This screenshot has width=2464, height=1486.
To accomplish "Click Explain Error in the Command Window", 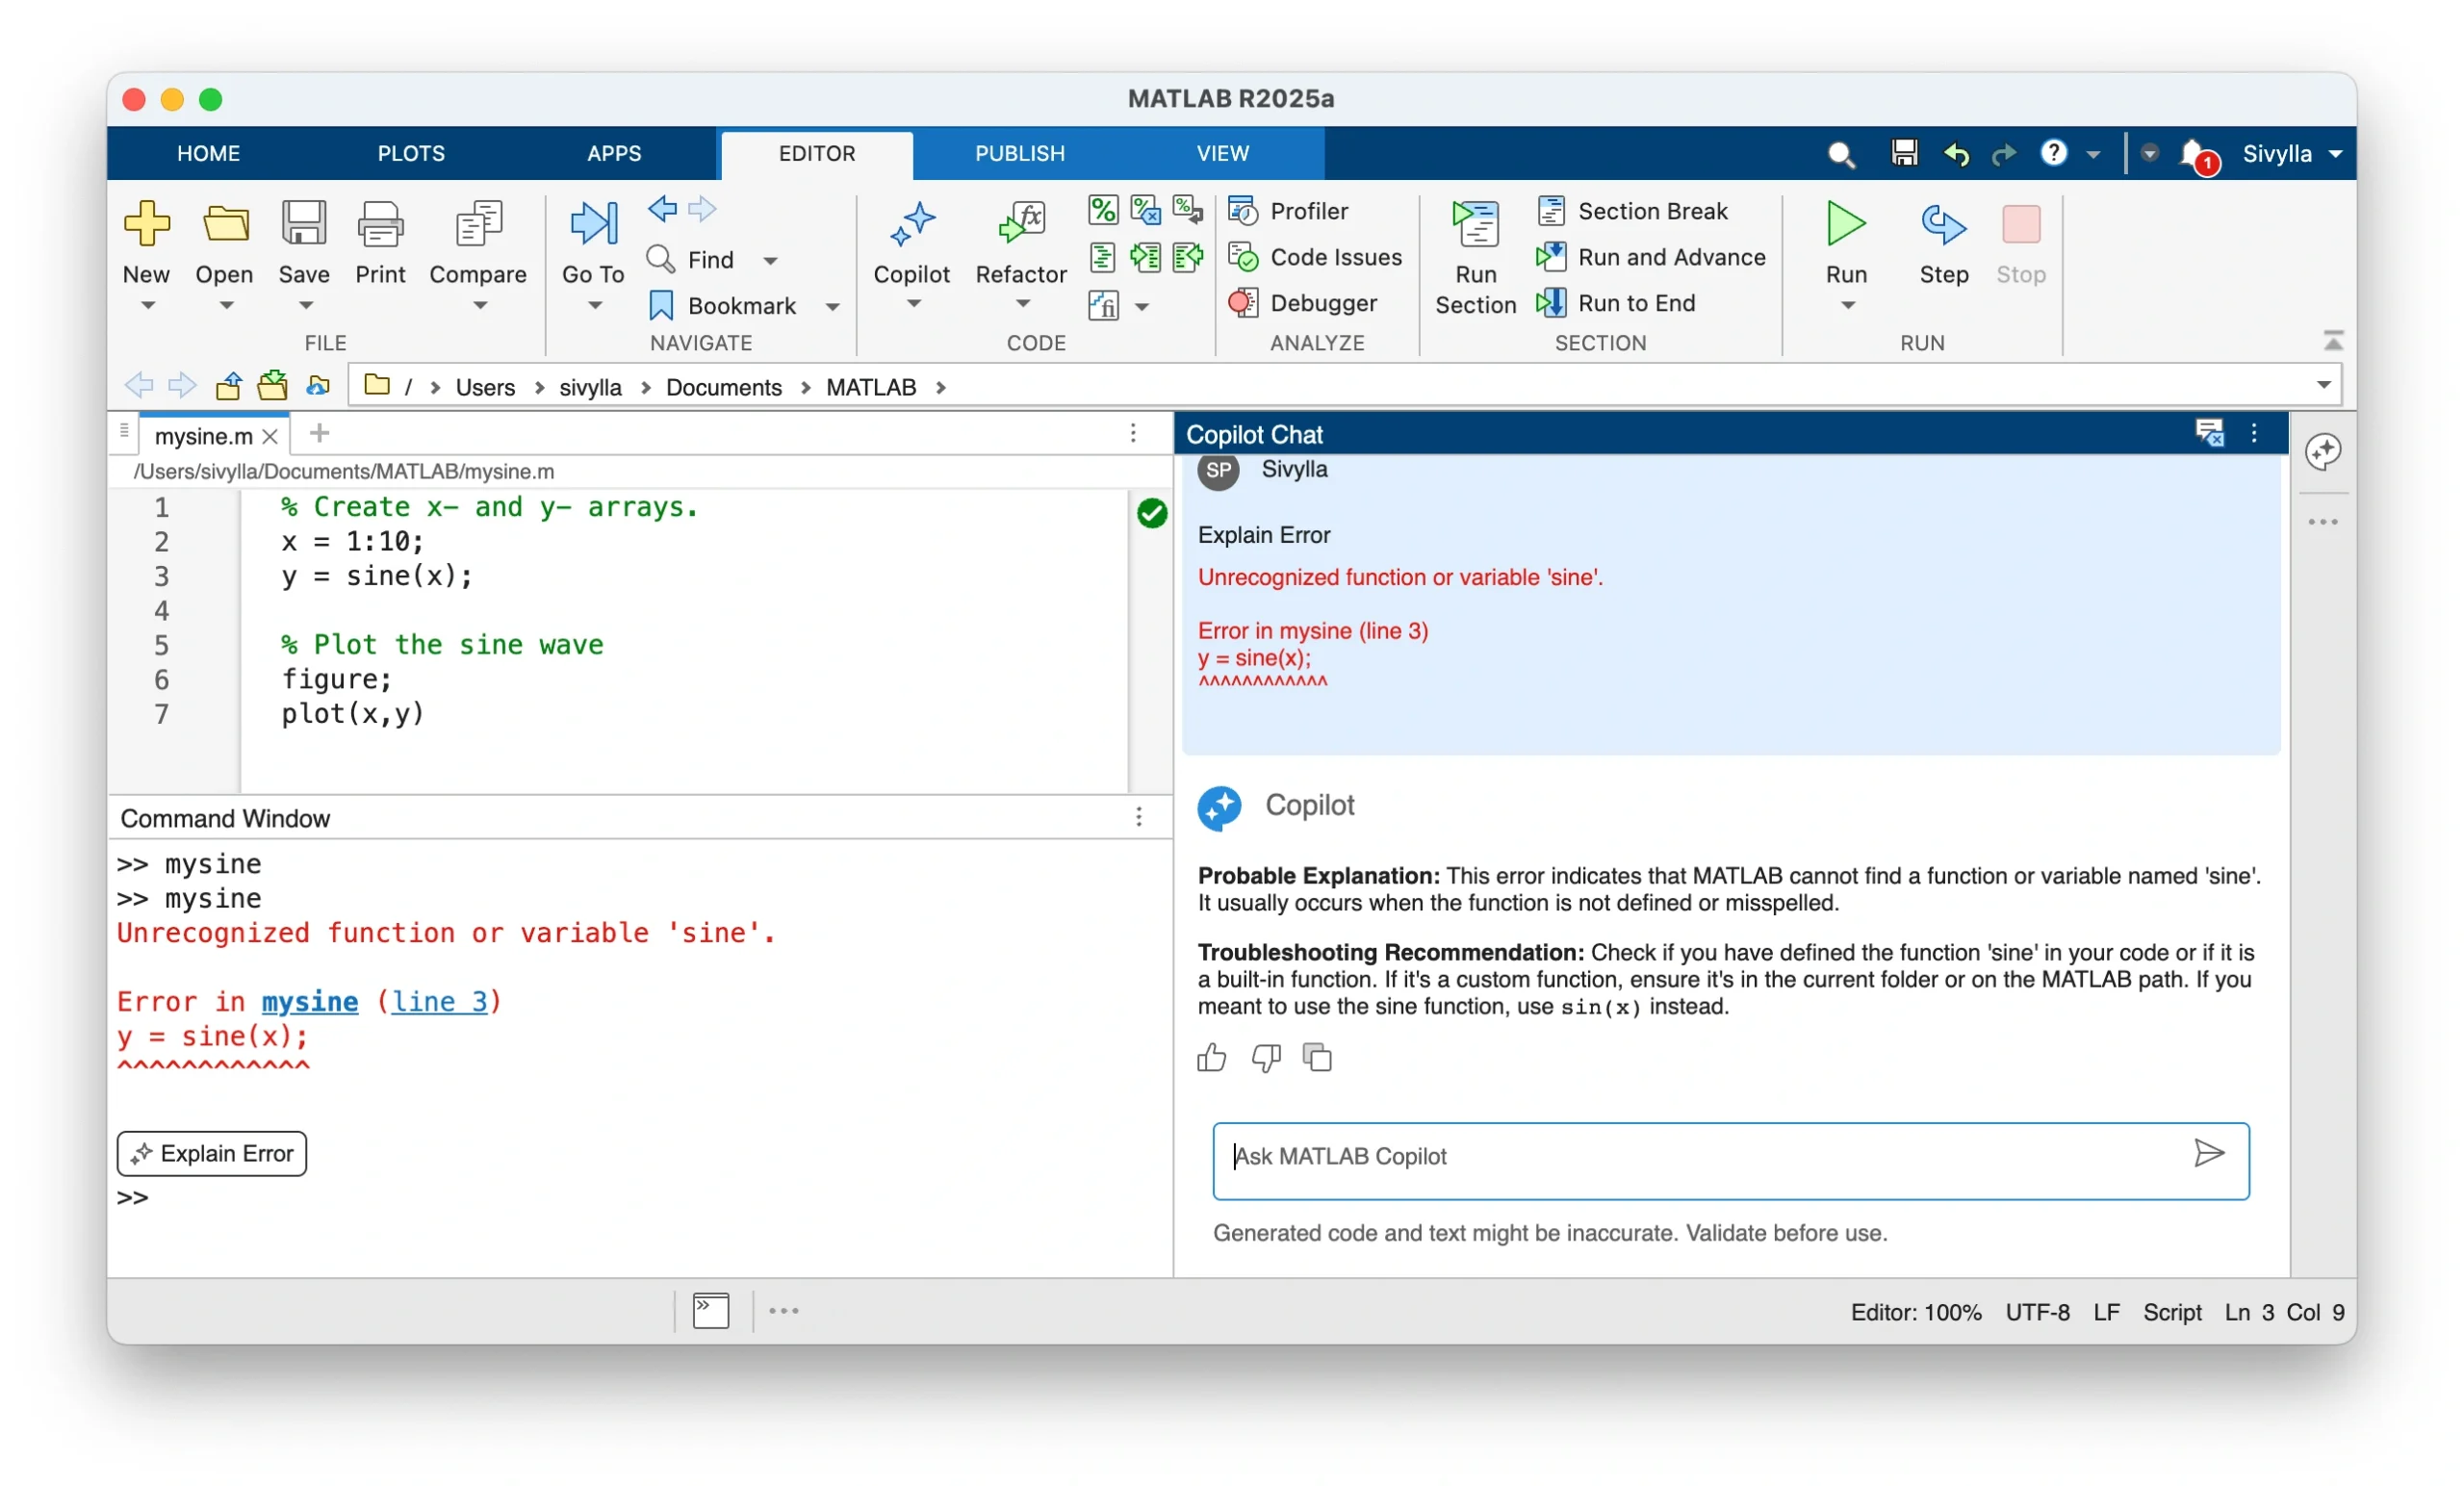I will 211,1153.
